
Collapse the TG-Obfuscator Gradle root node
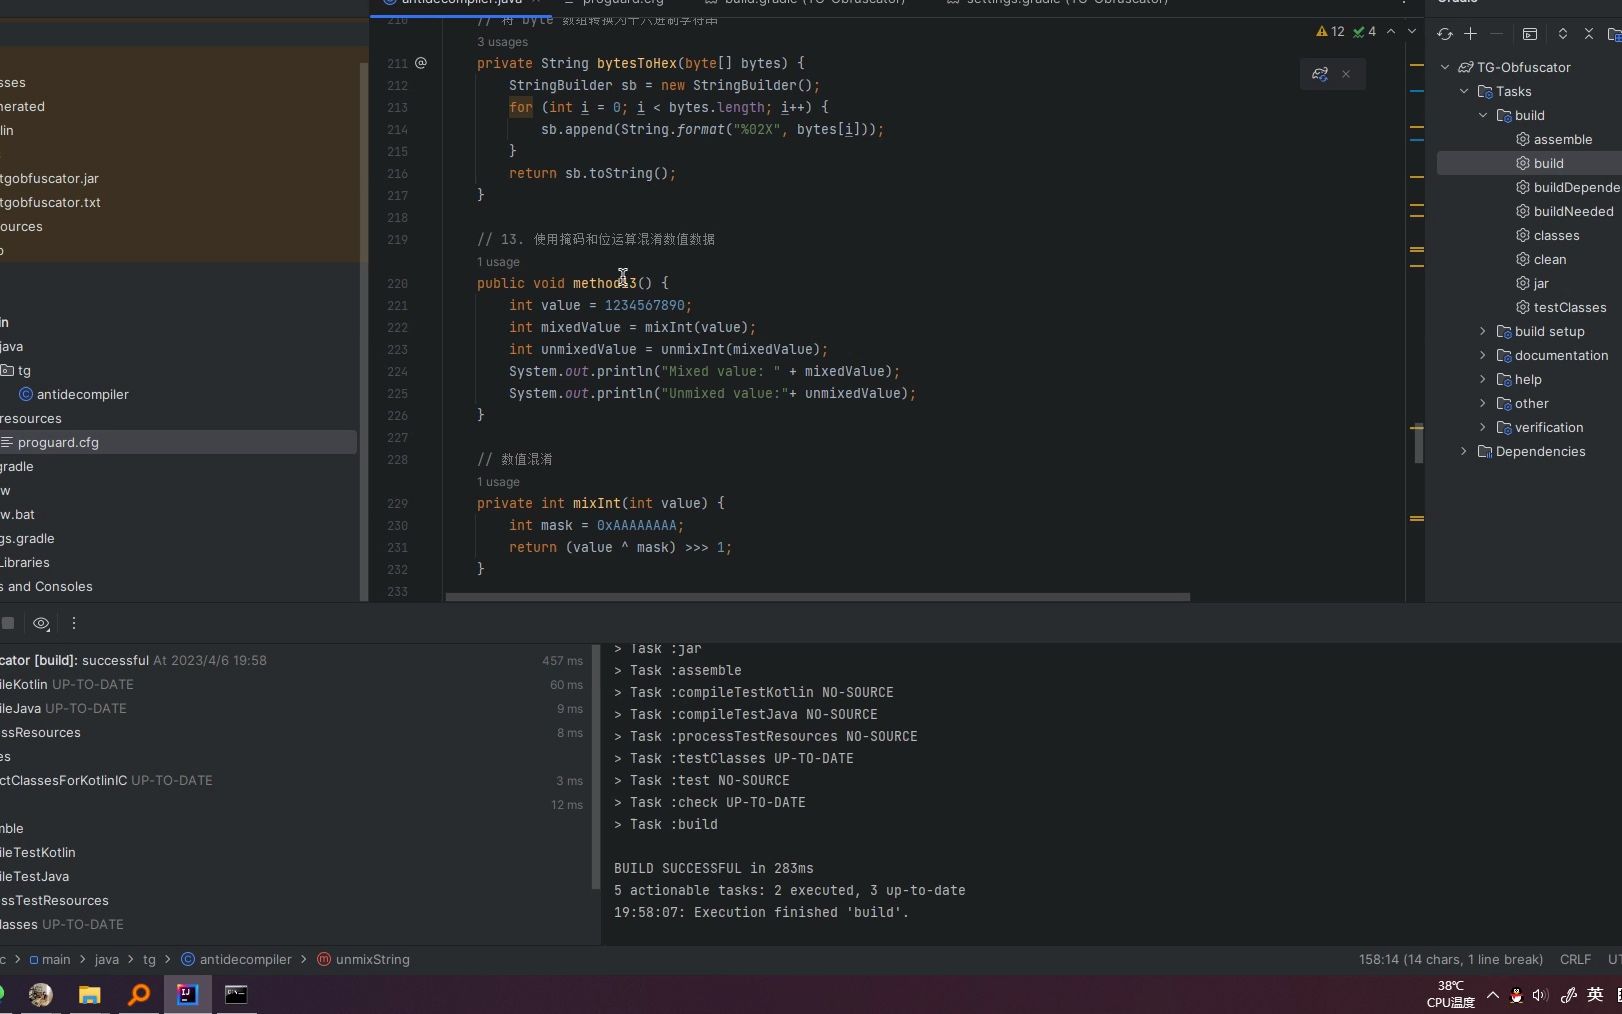1445,67
